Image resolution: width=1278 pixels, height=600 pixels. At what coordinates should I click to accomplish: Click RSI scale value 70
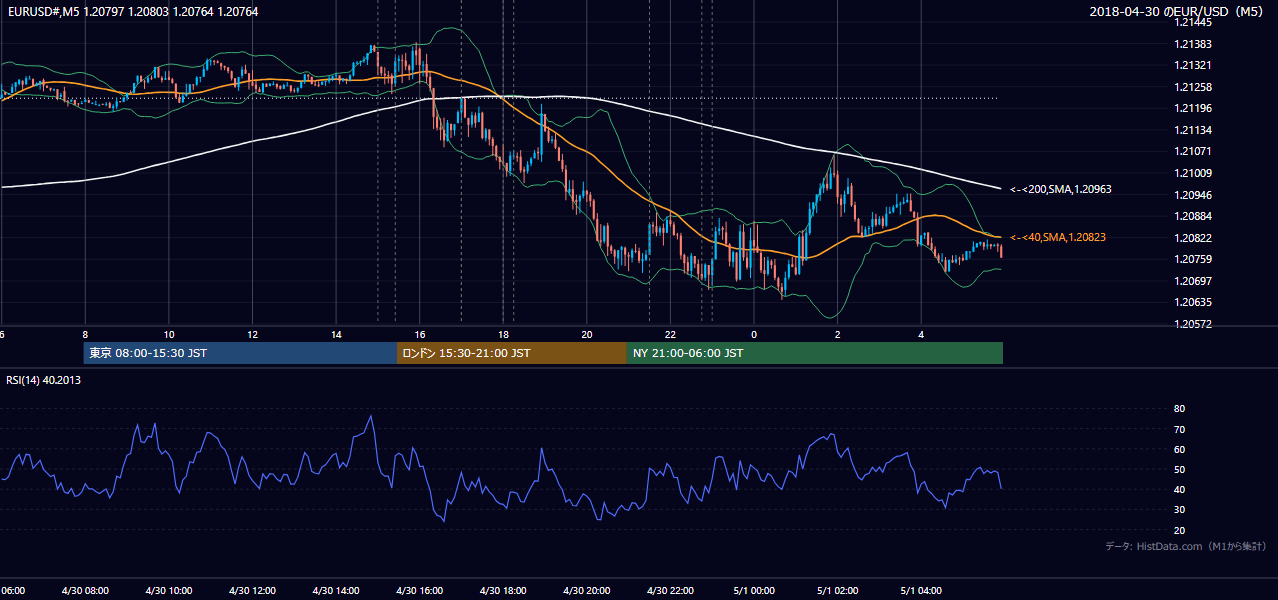[1179, 429]
